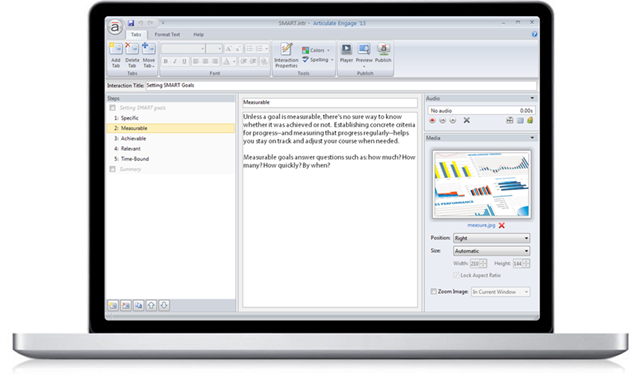Image resolution: width=640 pixels, height=378 pixels.
Task: Click the move step up arrow icon
Action: (151, 305)
